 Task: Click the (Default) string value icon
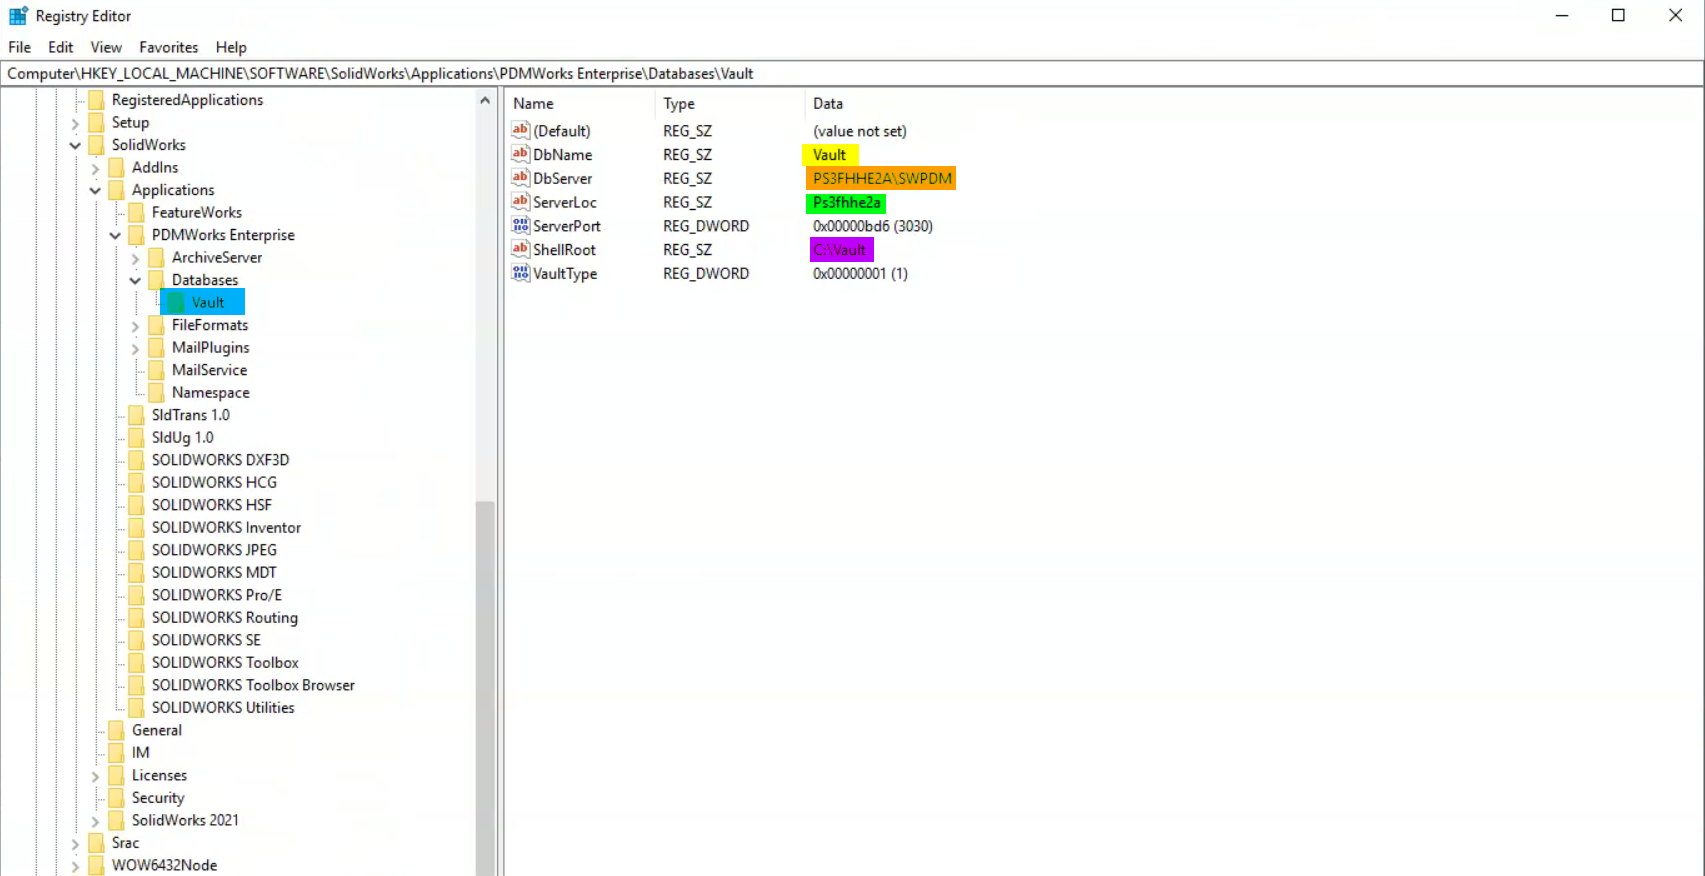tap(520, 130)
